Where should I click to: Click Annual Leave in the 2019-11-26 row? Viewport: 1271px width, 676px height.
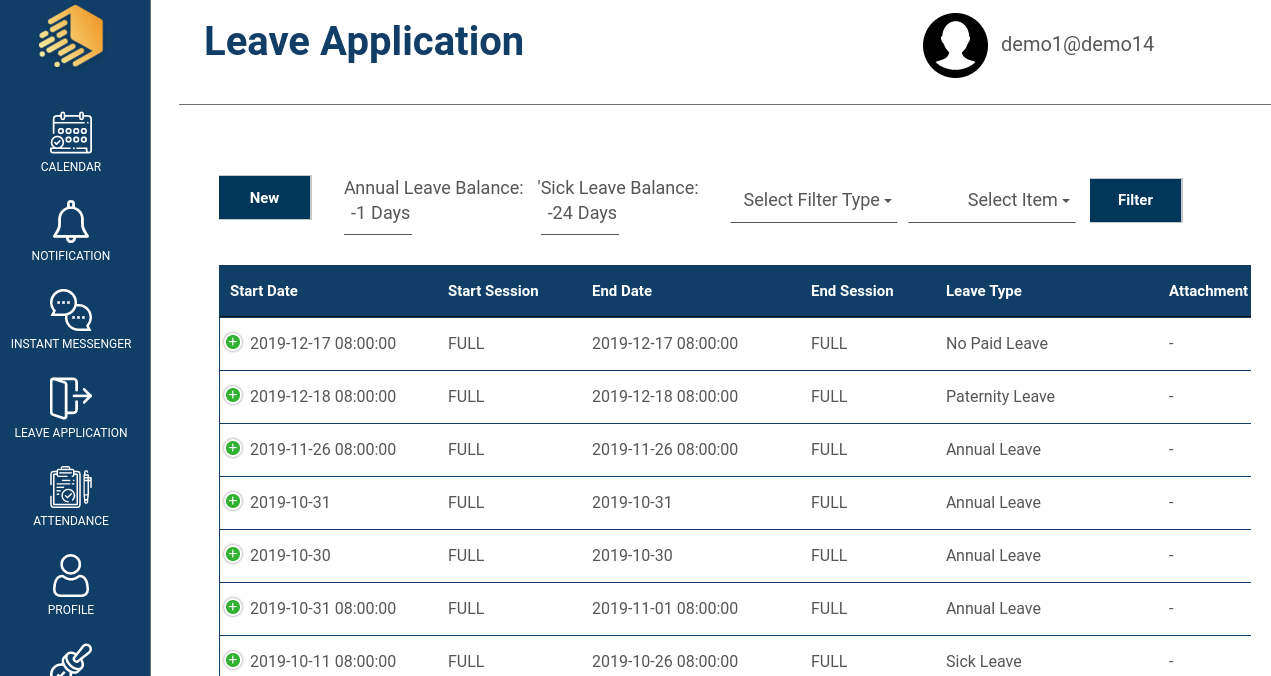point(993,449)
